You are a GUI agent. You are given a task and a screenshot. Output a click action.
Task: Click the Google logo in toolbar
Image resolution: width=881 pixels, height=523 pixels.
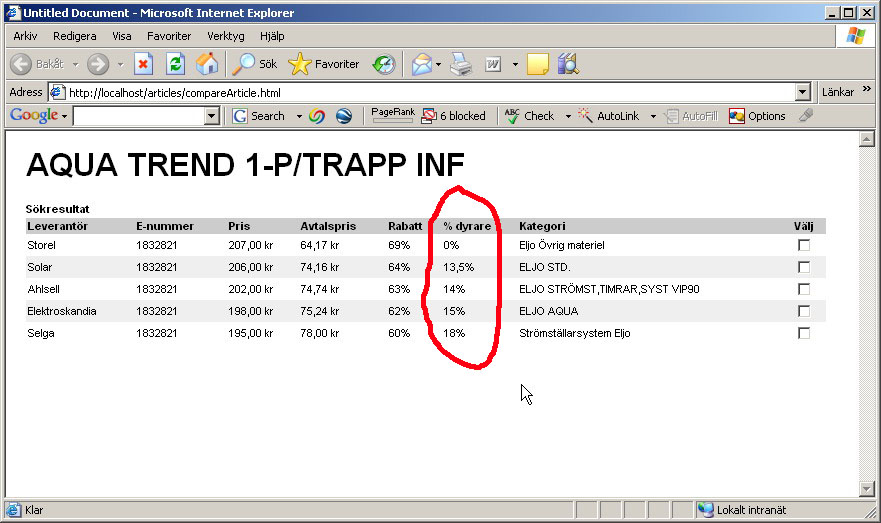(34, 115)
